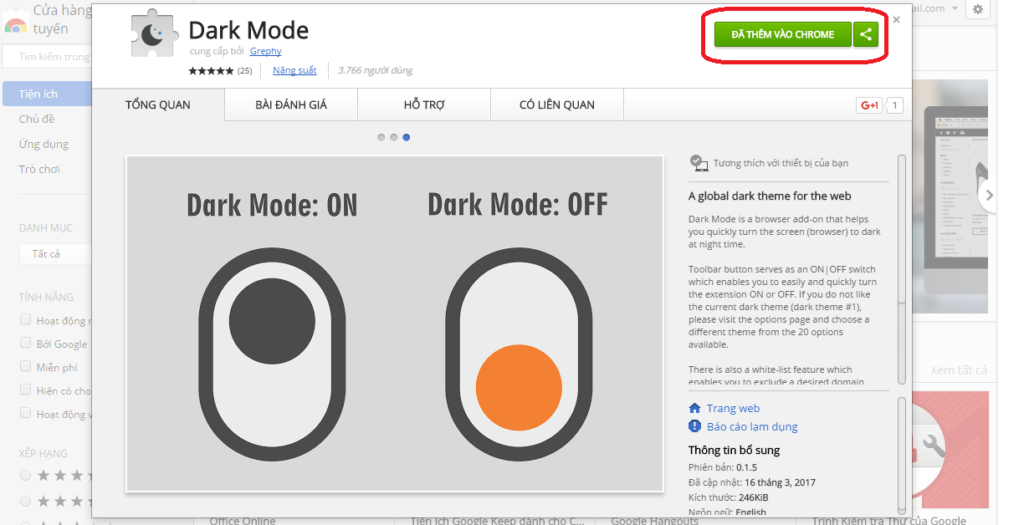Toggle the Miễn phí checkbox
Viewport: 1024px width, 525px height.
point(25,366)
